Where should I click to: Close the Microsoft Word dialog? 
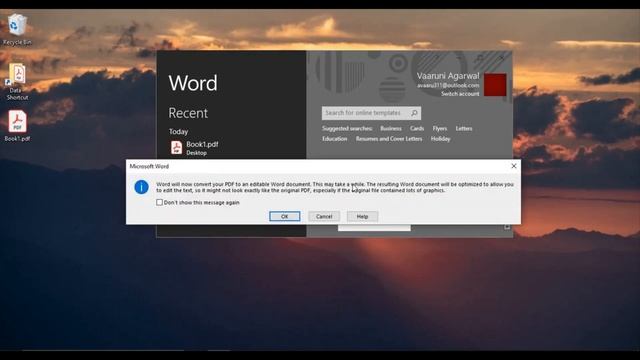(514, 166)
